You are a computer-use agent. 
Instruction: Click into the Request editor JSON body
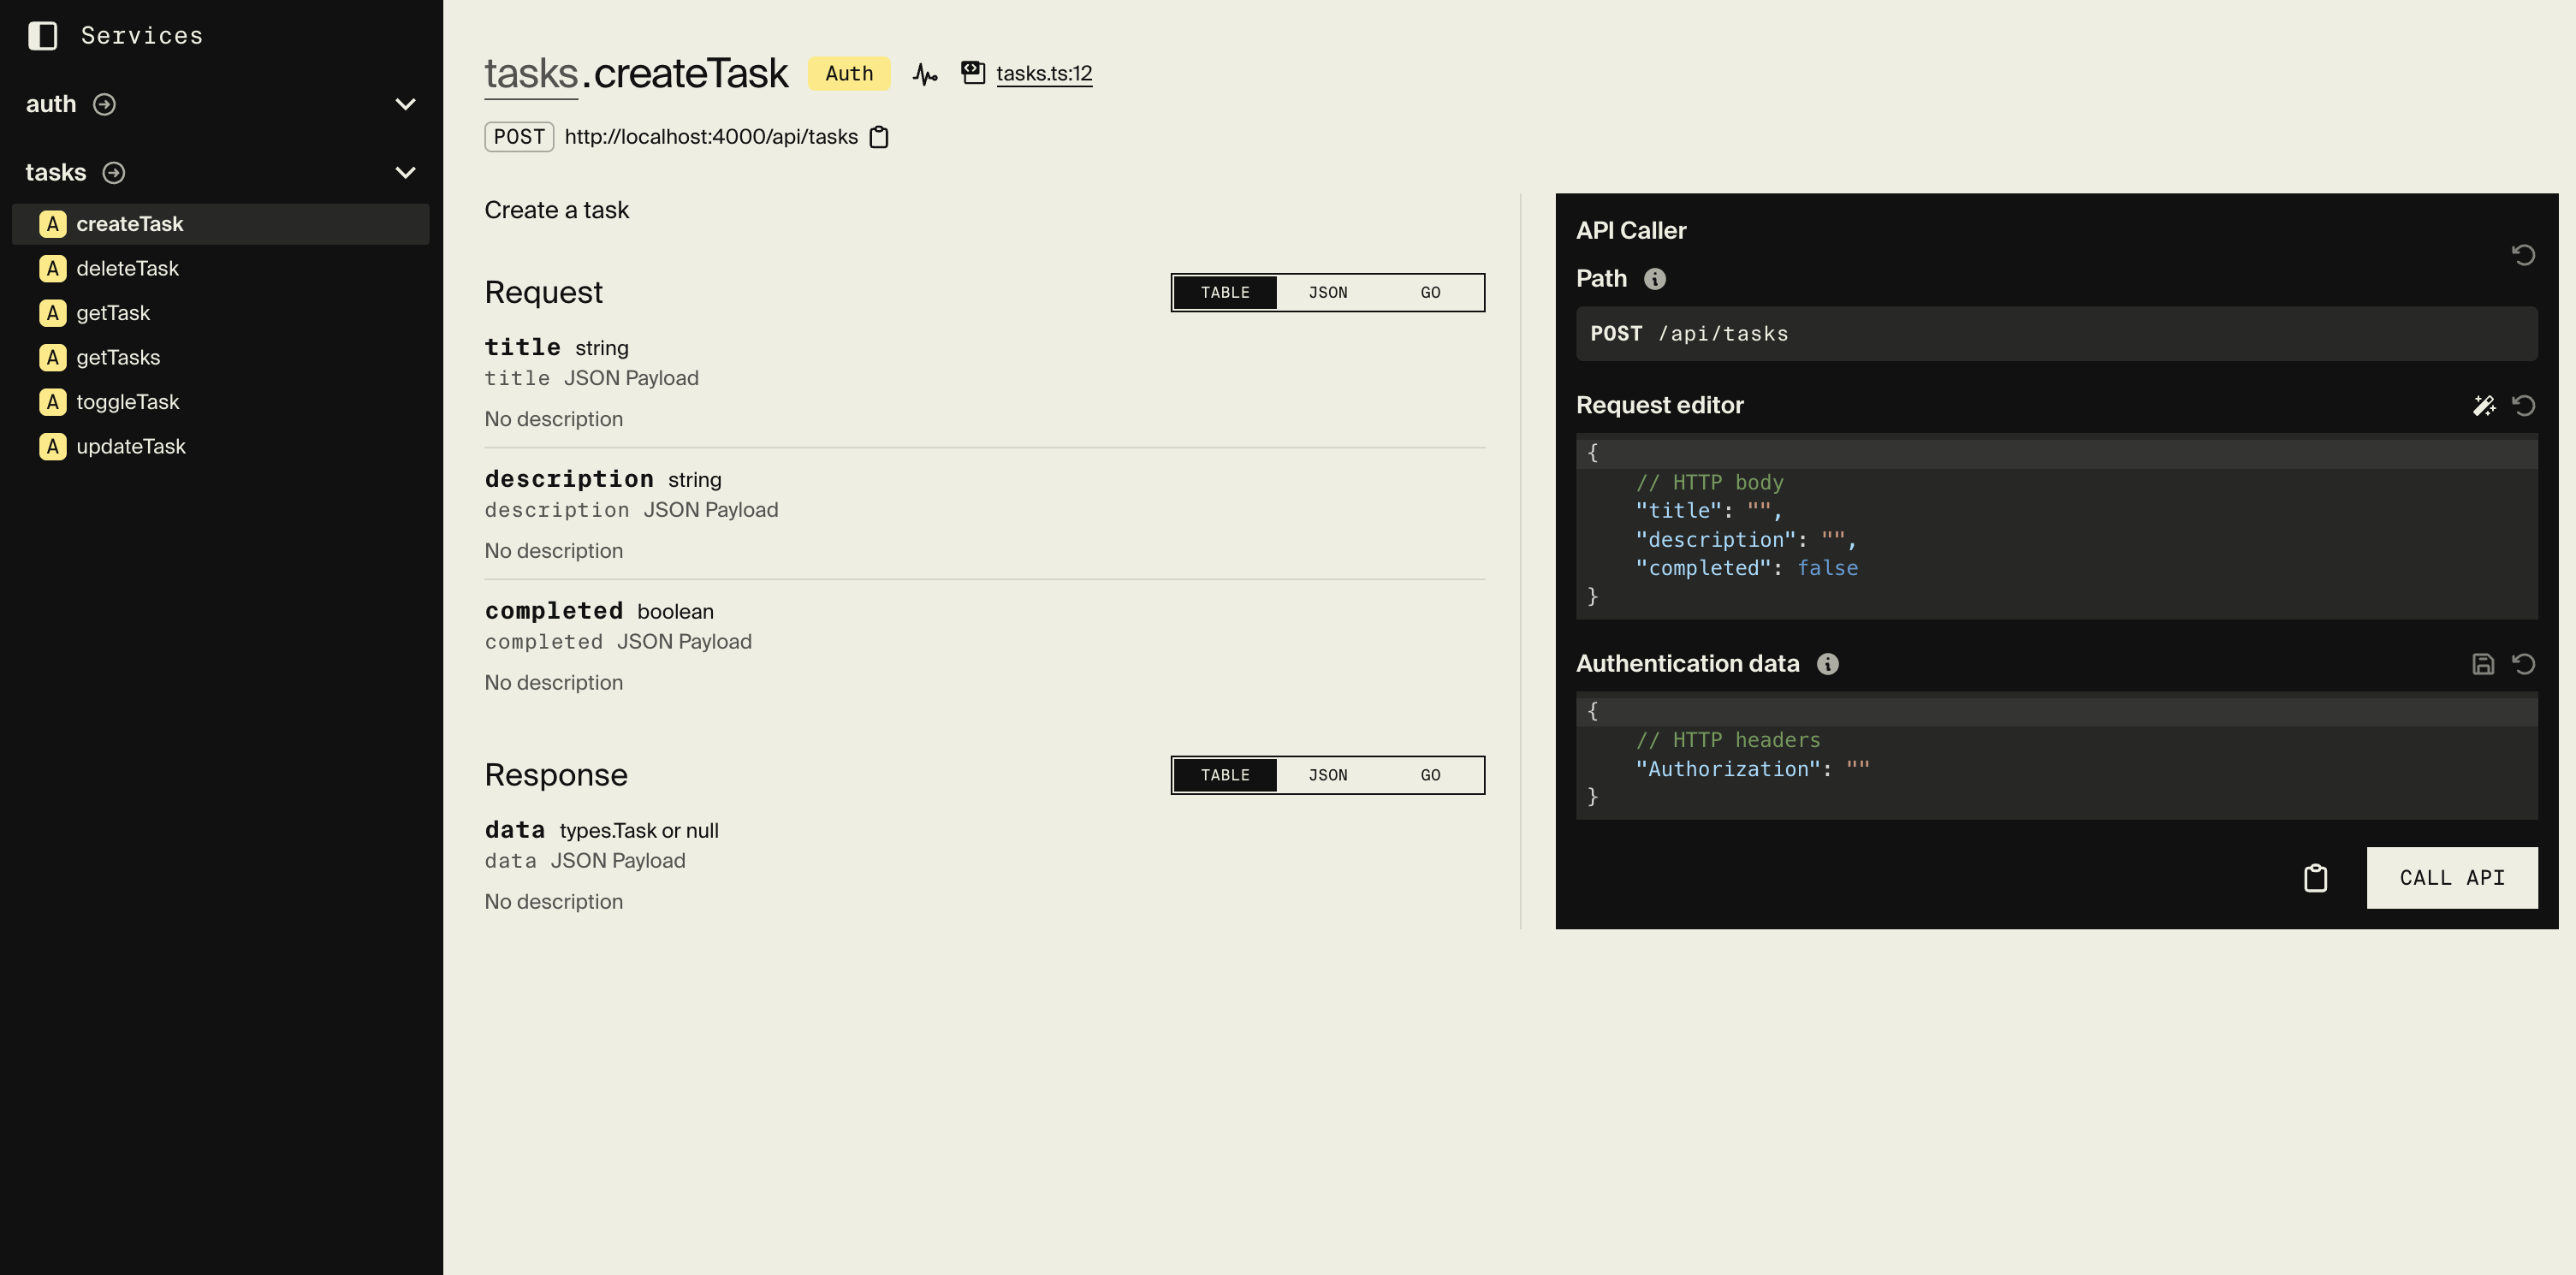2056,526
